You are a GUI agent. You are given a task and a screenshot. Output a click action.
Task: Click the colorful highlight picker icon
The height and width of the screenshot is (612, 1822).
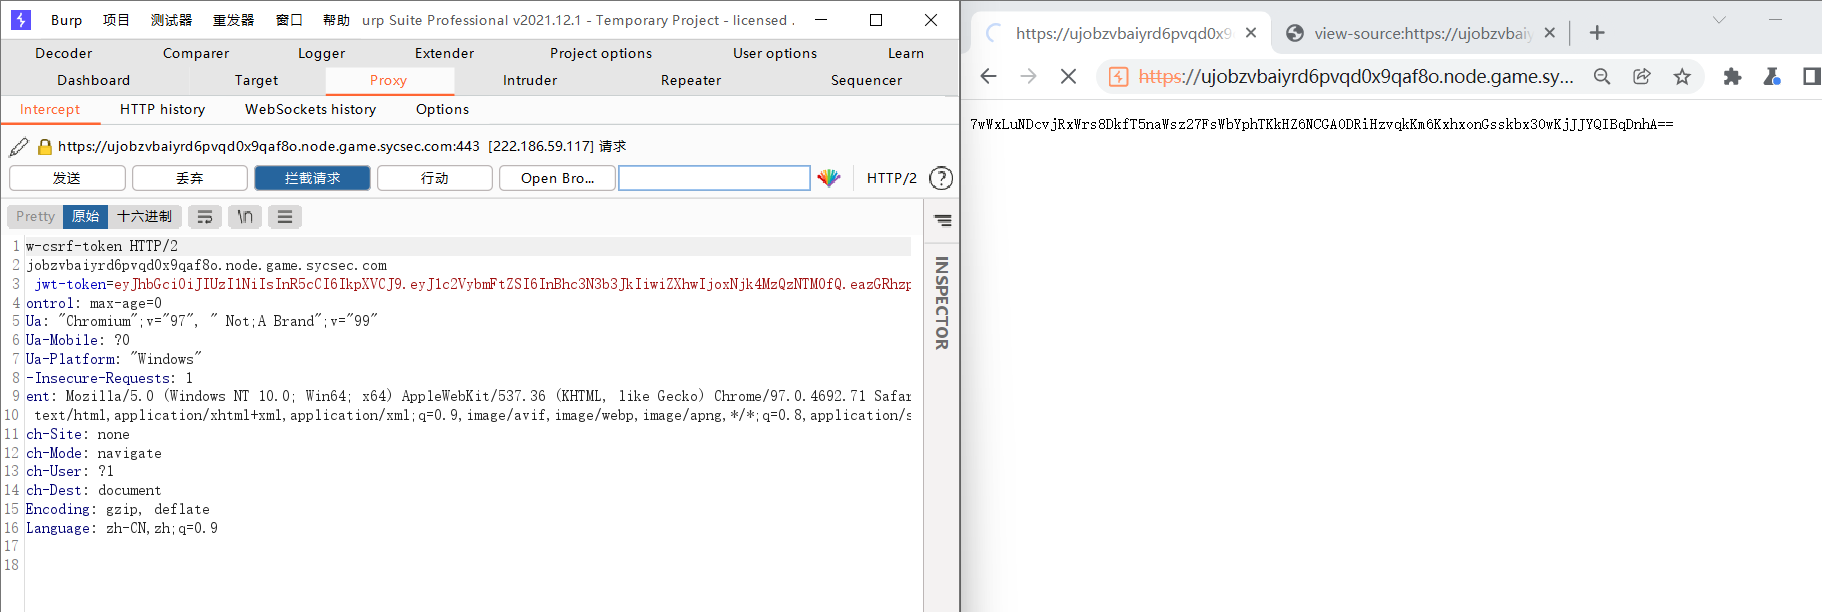(x=829, y=178)
